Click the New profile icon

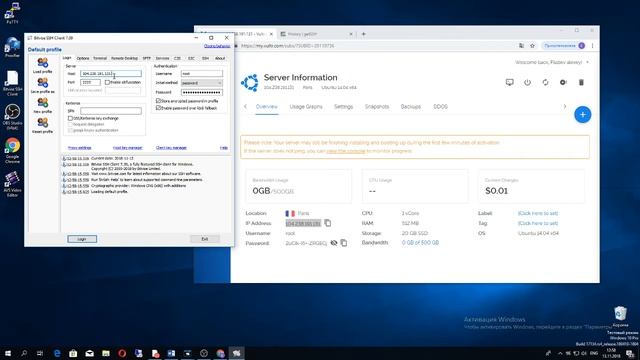tap(42, 103)
